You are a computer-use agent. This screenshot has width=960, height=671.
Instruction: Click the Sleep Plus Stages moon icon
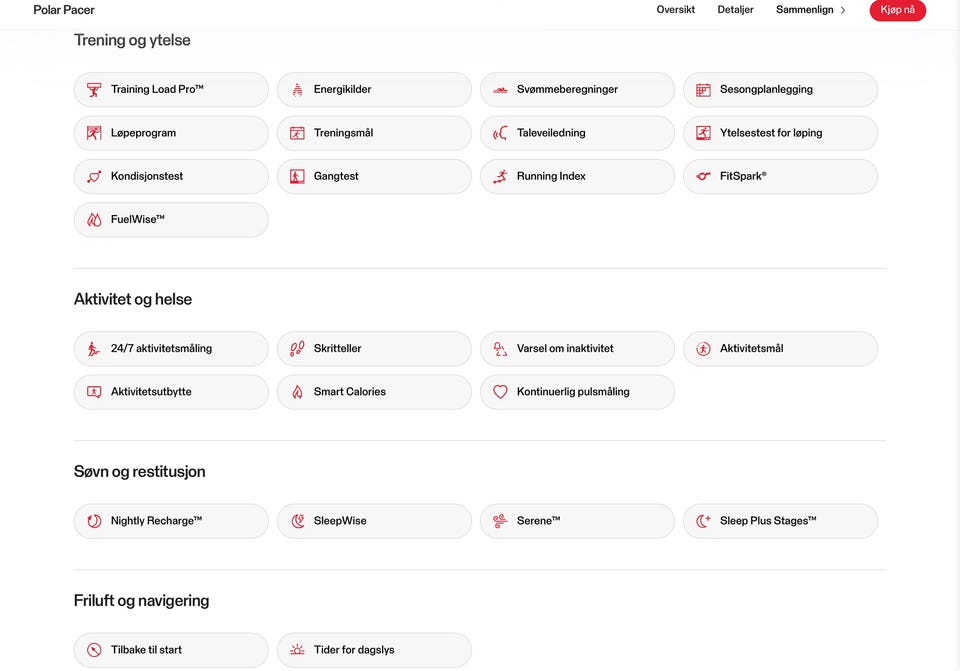[x=703, y=521]
